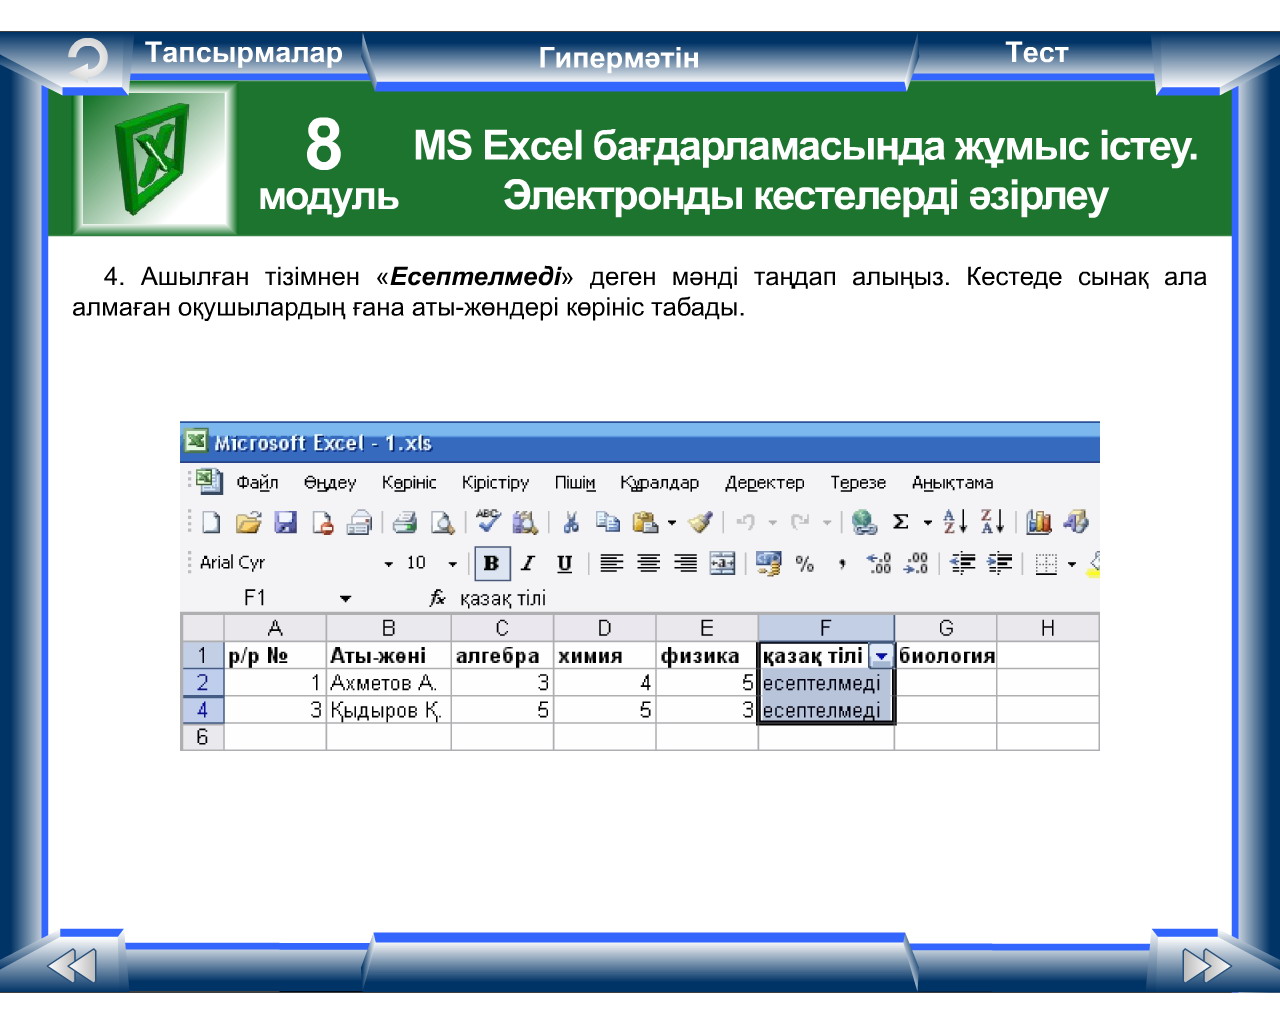The width and height of the screenshot is (1280, 1024).
Task: Open the Көрініс menu
Action: click(409, 483)
